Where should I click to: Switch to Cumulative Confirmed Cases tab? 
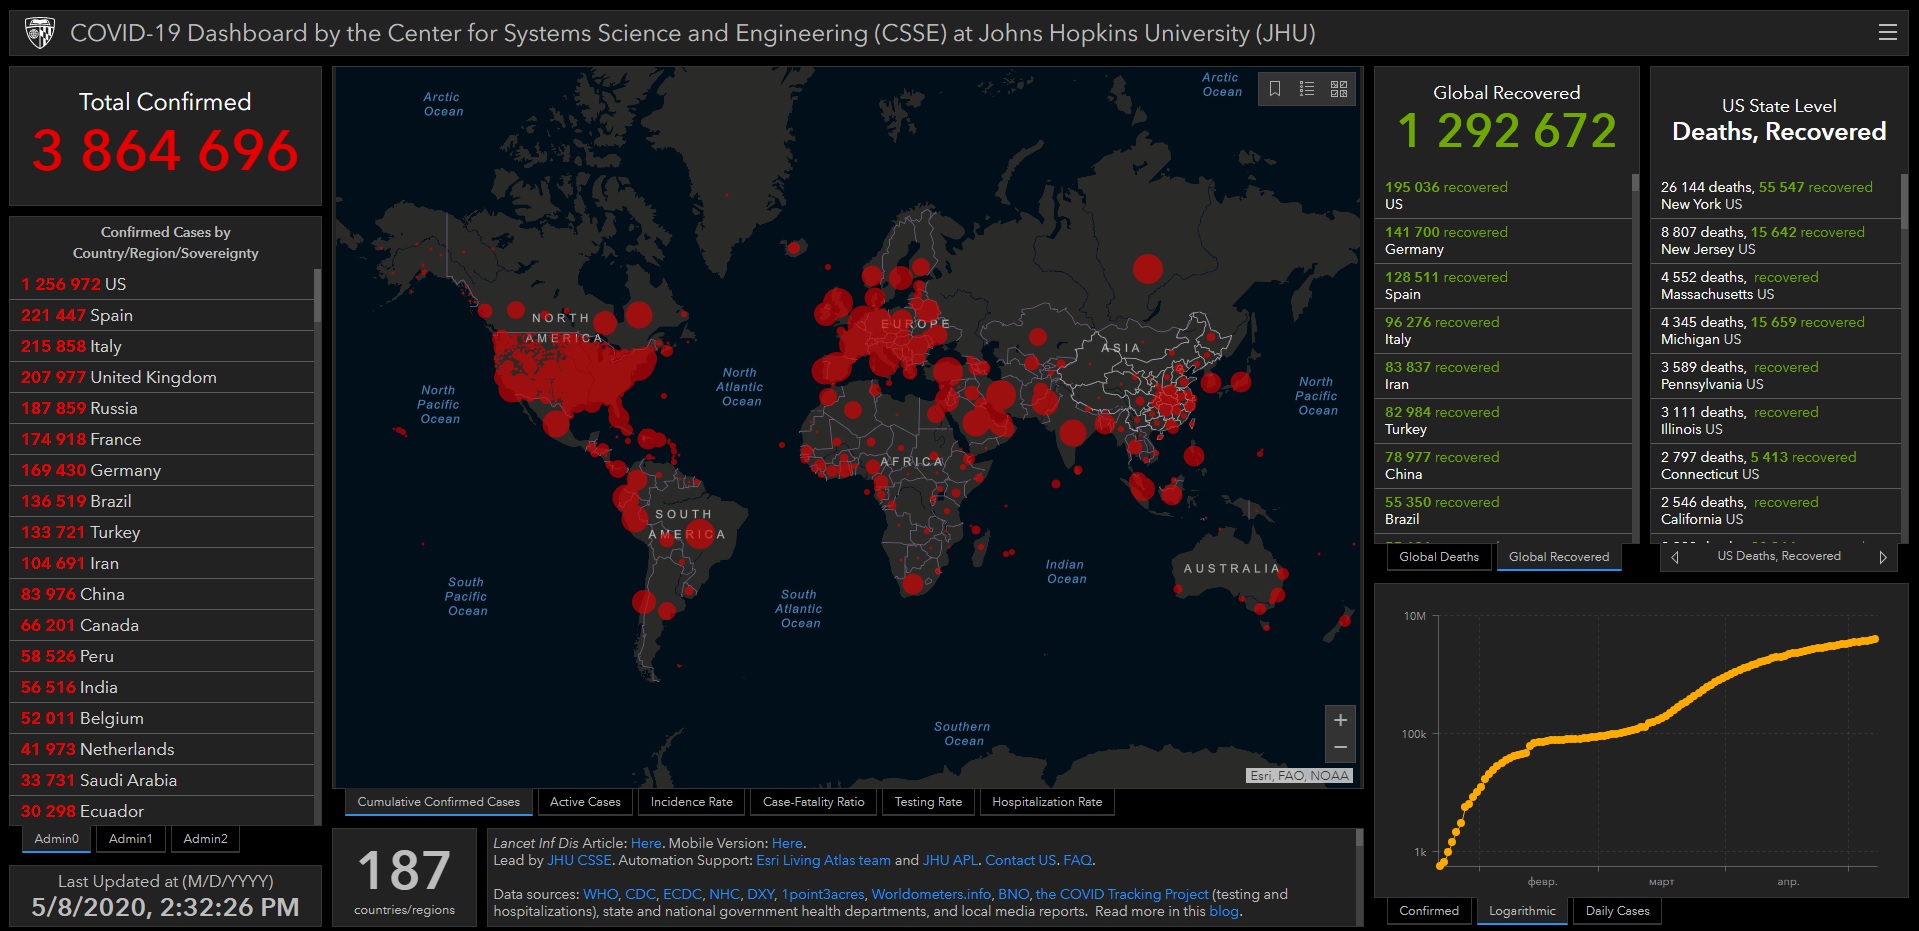click(438, 802)
